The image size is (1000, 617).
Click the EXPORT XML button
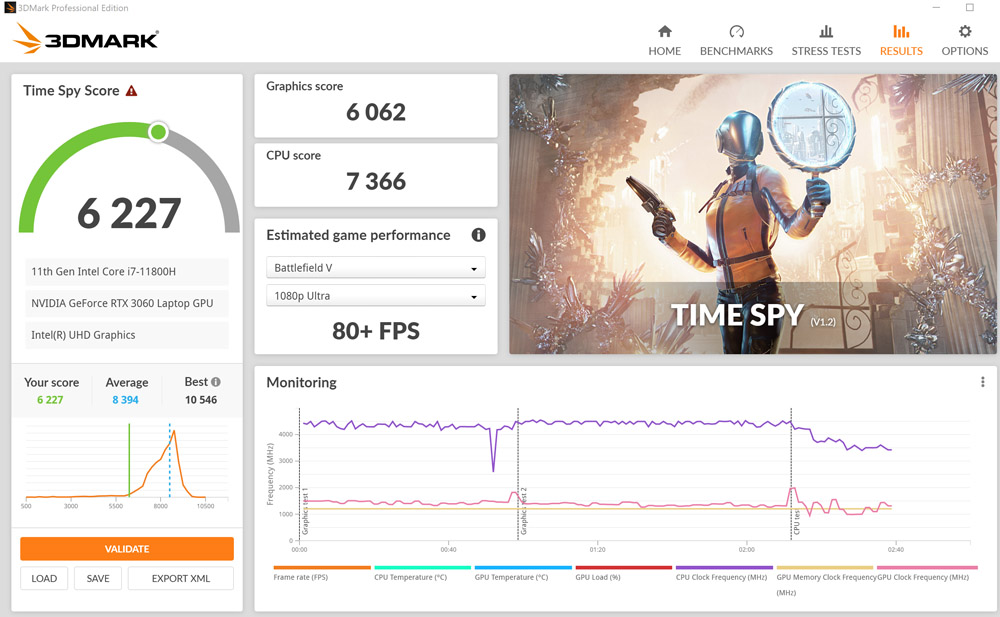pos(180,578)
